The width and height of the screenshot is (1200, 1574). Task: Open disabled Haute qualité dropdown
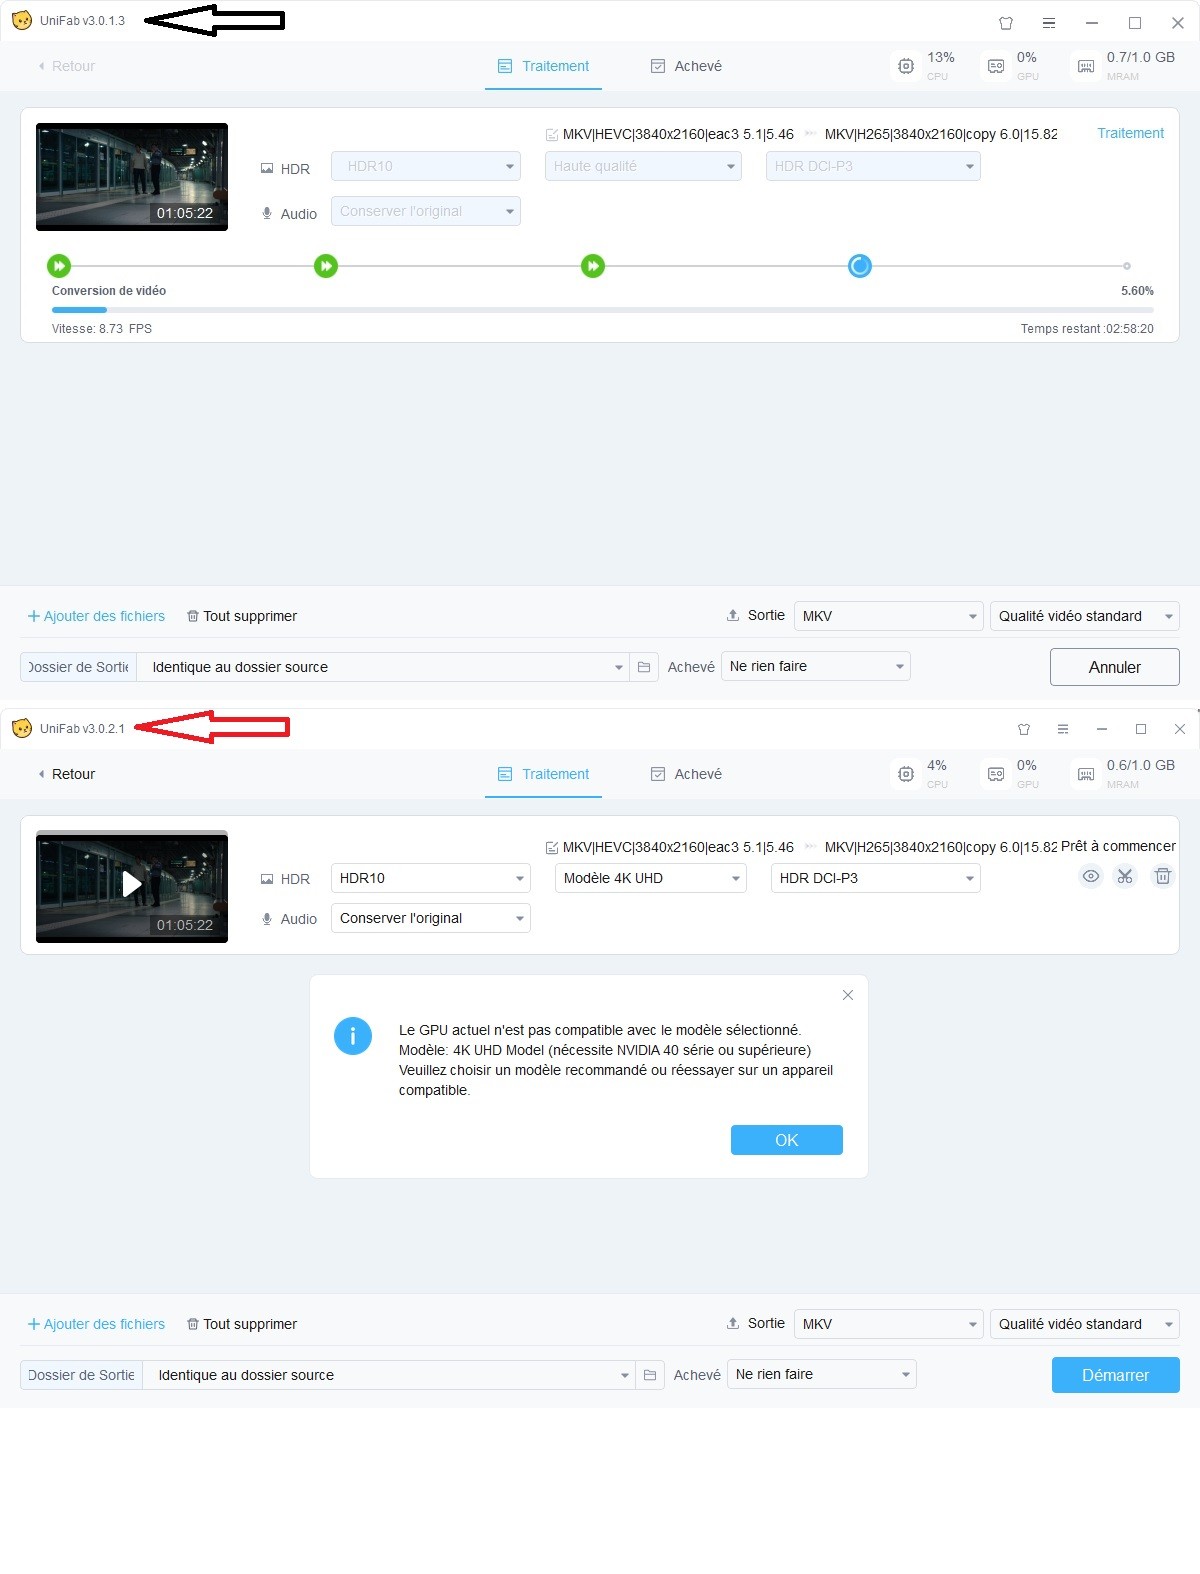(643, 166)
